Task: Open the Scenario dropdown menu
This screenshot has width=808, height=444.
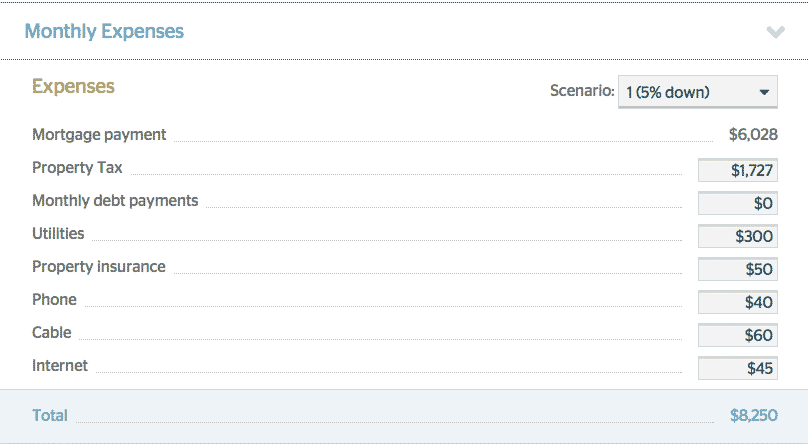Action: pyautogui.click(x=697, y=92)
